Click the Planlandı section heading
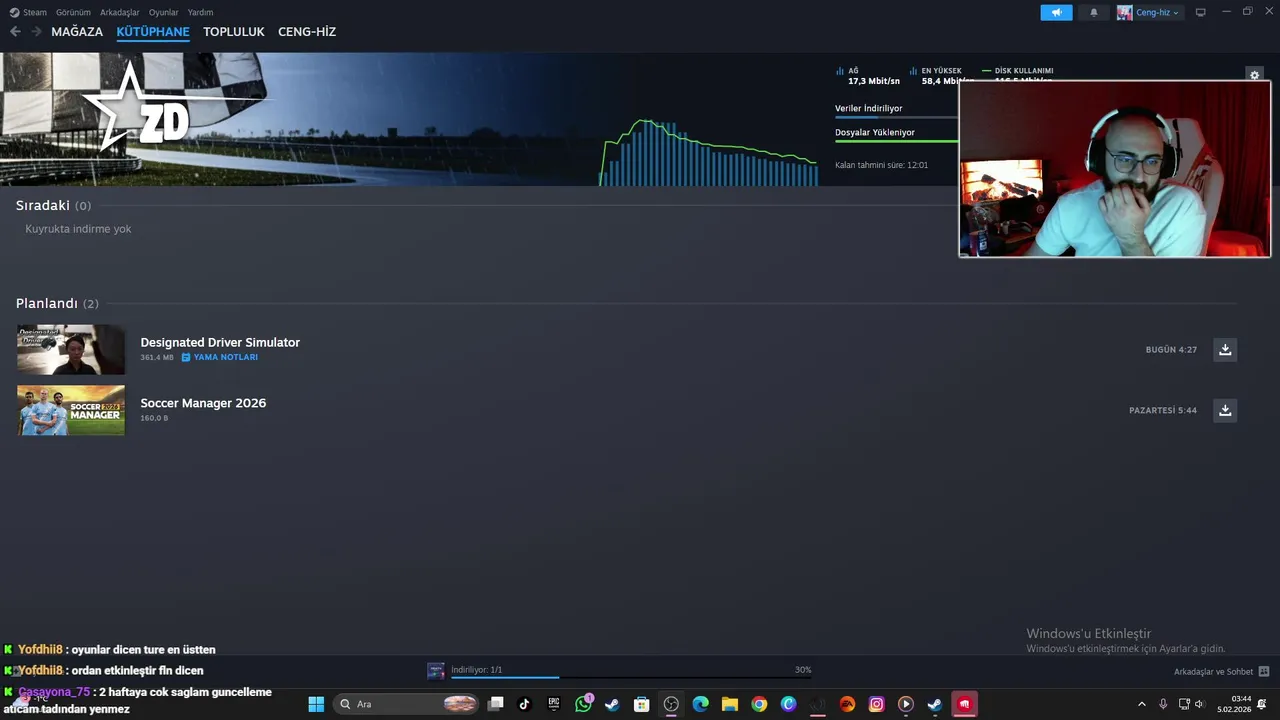The image size is (1280, 720). (x=47, y=303)
